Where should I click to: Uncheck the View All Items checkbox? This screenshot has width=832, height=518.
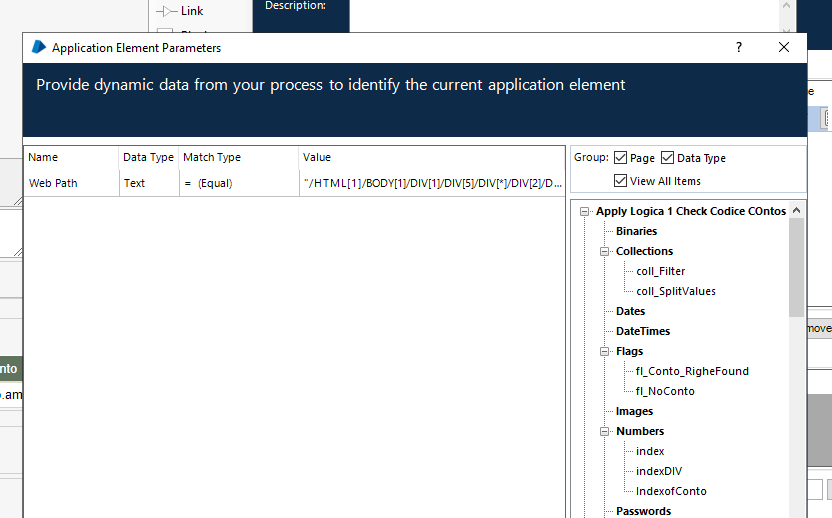(621, 181)
